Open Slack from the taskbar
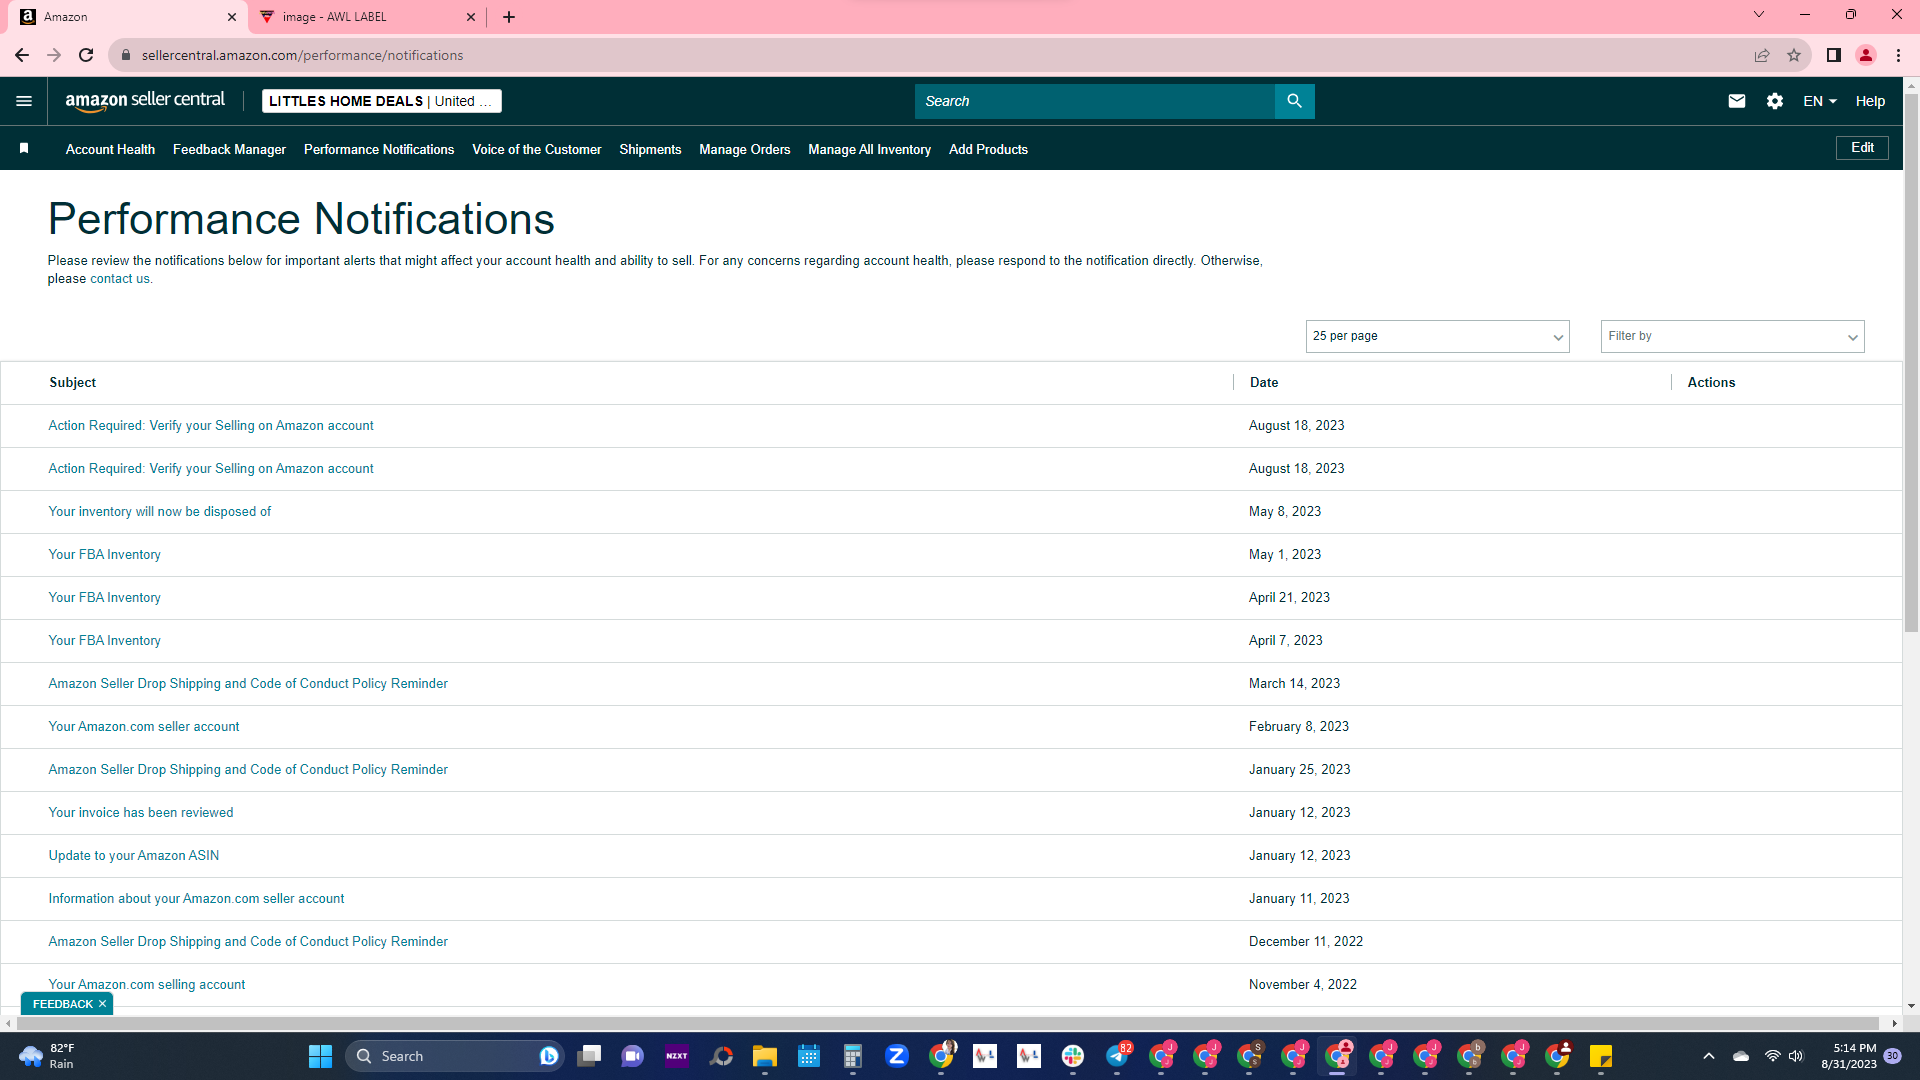 click(x=1073, y=1056)
